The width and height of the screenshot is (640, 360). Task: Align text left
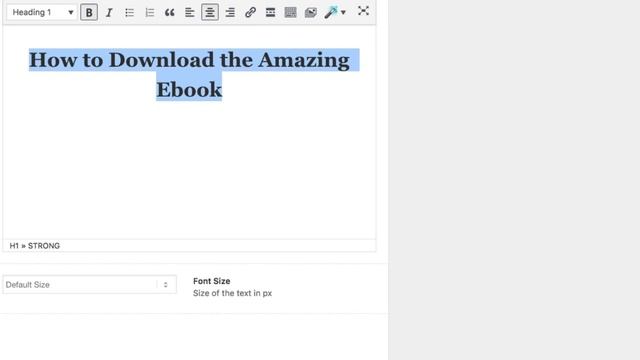[x=190, y=12]
